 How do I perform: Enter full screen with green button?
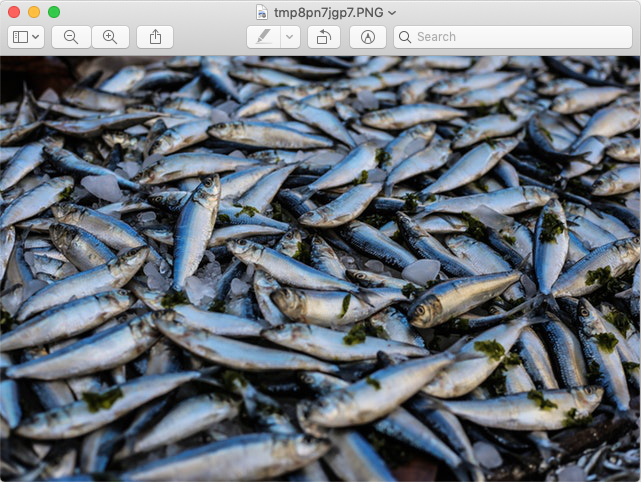tap(54, 12)
